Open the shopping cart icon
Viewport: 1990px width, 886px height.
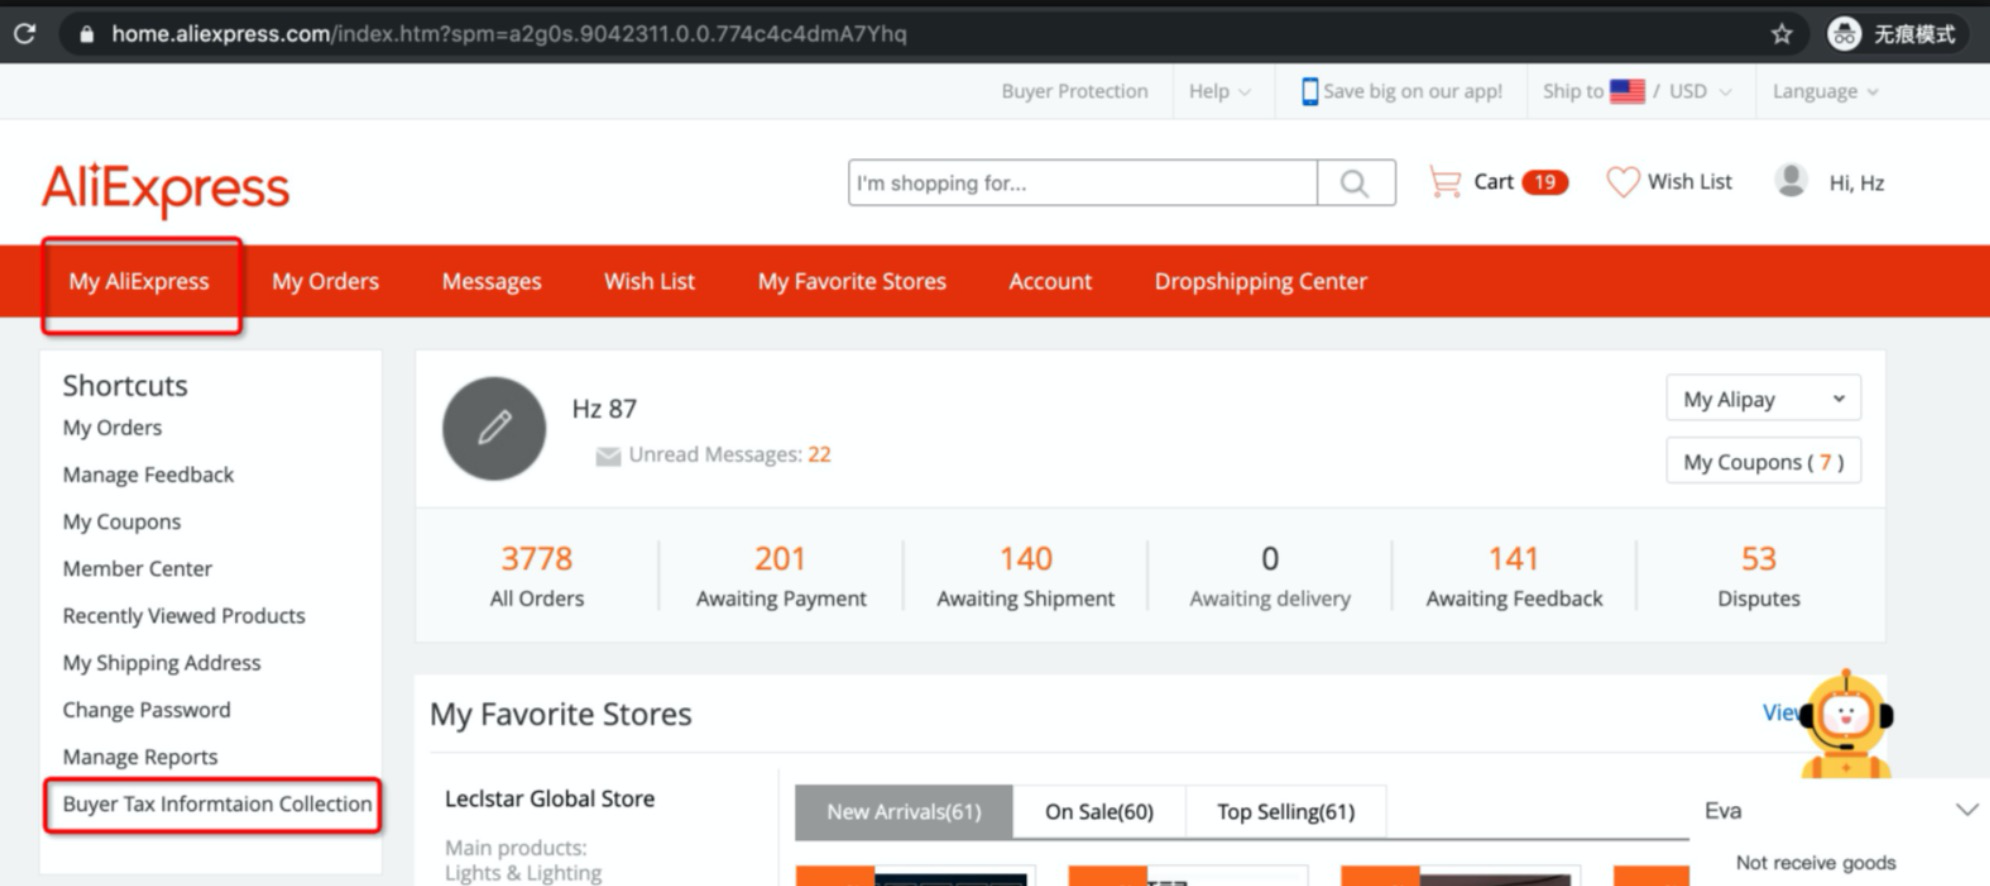tap(1444, 182)
